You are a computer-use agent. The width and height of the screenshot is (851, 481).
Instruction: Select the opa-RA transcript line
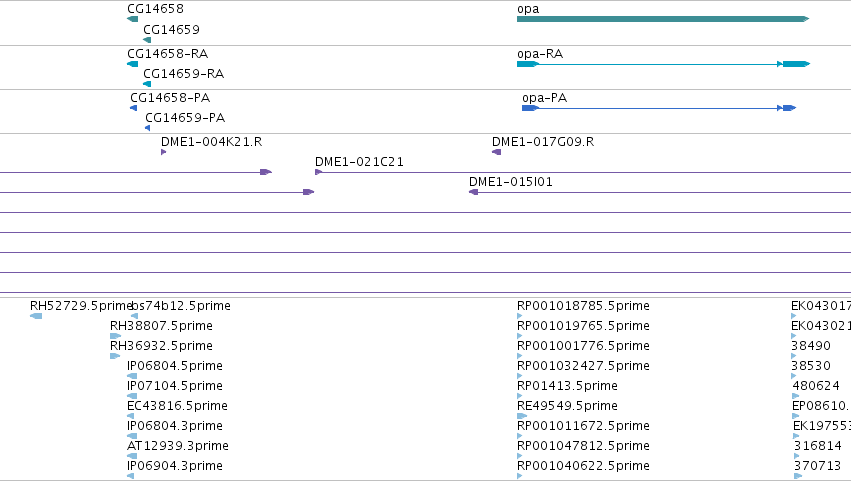tap(663, 64)
